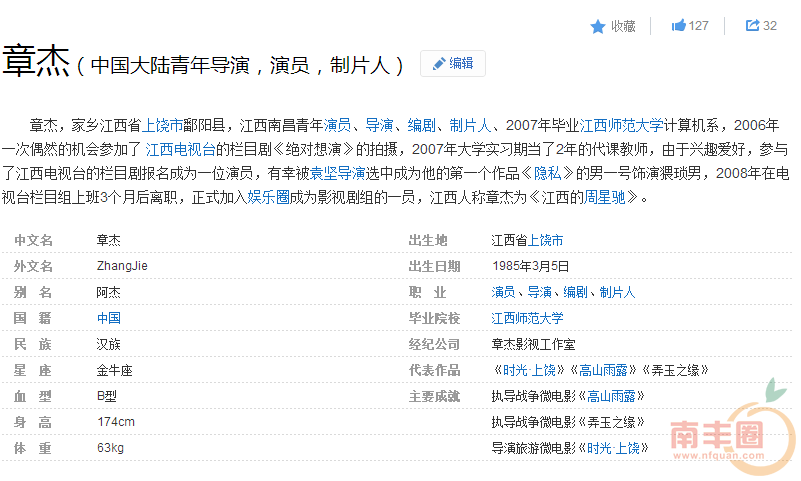
Task: Click 制片人 link in 职业 row
Action: [x=617, y=292]
